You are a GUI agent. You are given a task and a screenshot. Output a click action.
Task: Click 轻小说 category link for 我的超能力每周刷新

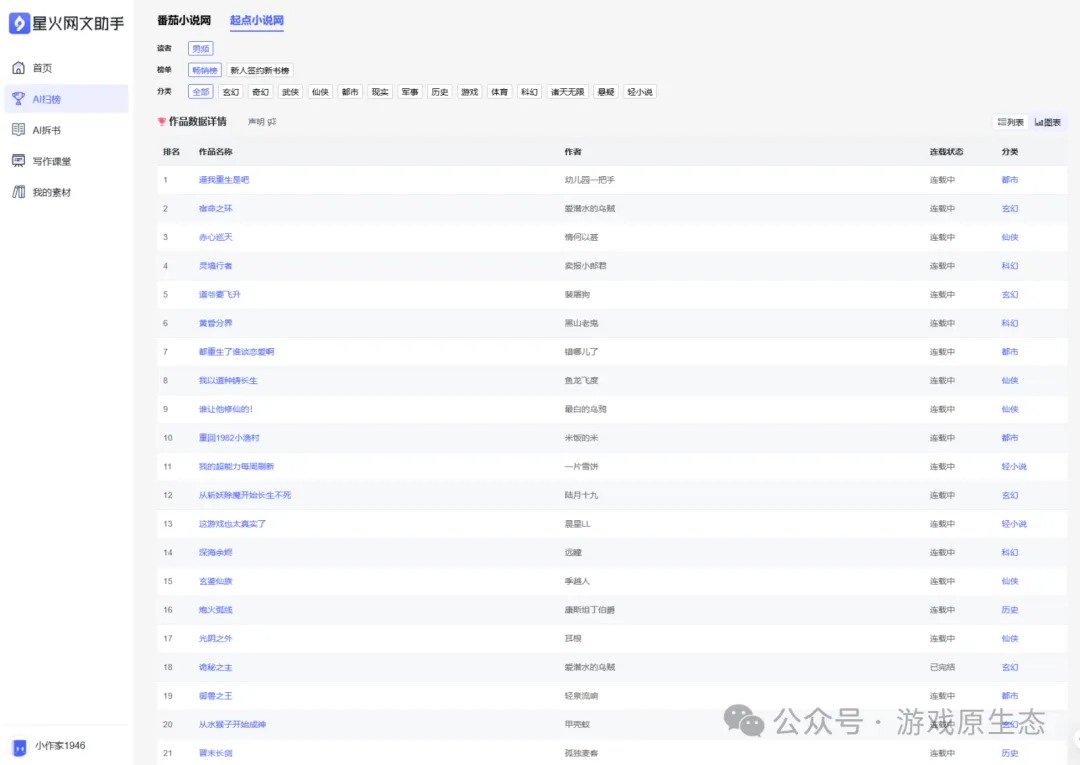[1014, 467]
